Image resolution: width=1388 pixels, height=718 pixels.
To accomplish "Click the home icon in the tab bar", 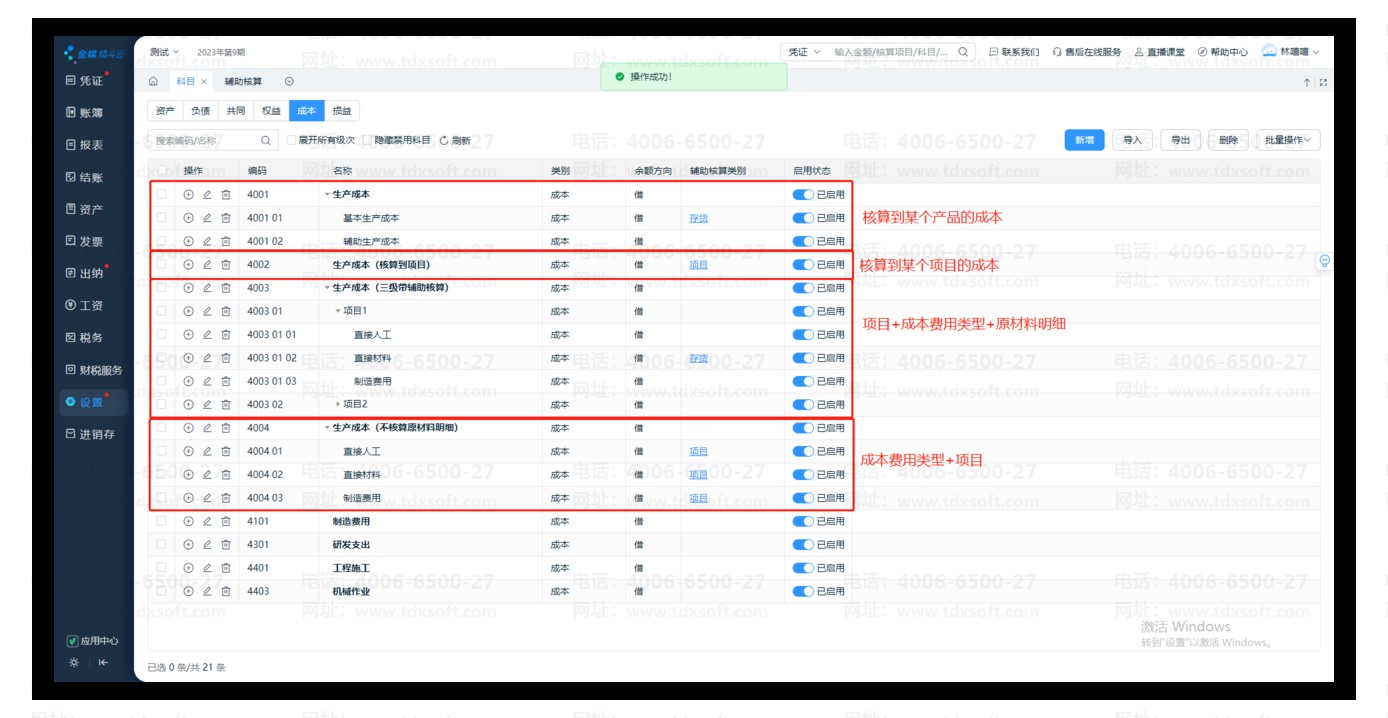I will [x=153, y=82].
